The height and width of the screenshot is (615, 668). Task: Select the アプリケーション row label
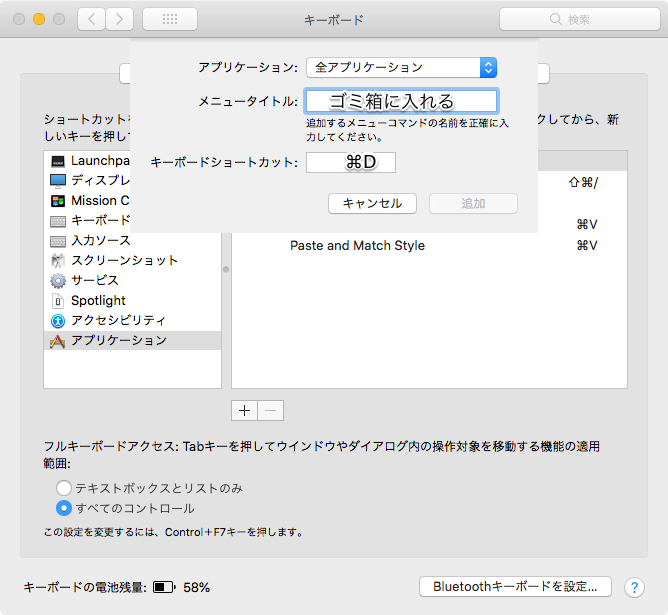tap(119, 340)
